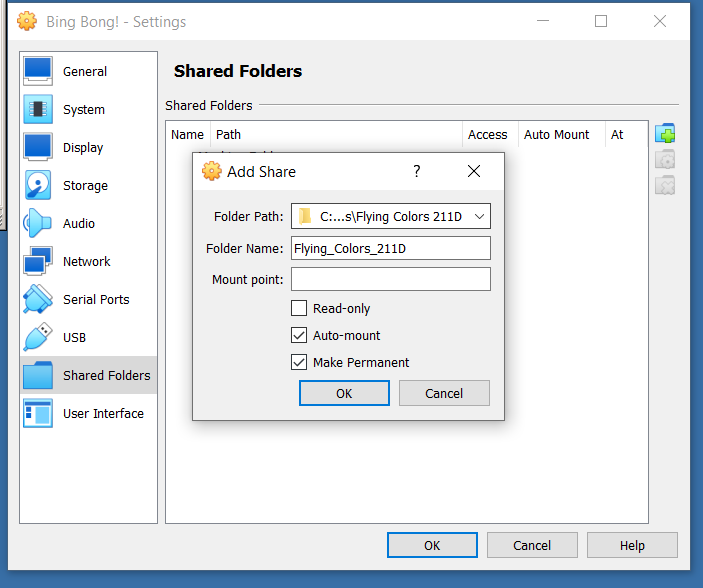The image size is (703, 588).
Task: Click the Folder Name input field
Action: point(390,248)
